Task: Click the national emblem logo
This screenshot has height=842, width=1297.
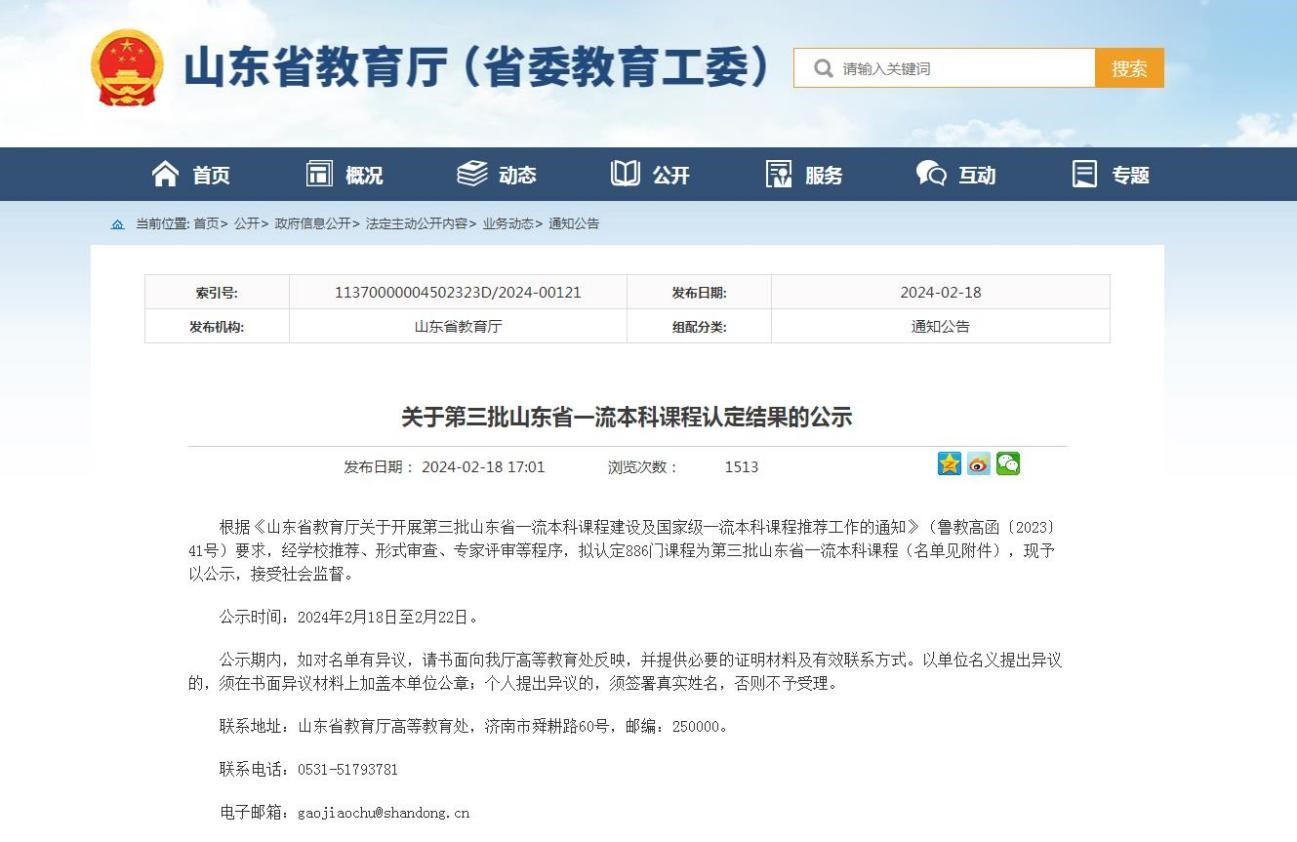Action: (x=127, y=67)
